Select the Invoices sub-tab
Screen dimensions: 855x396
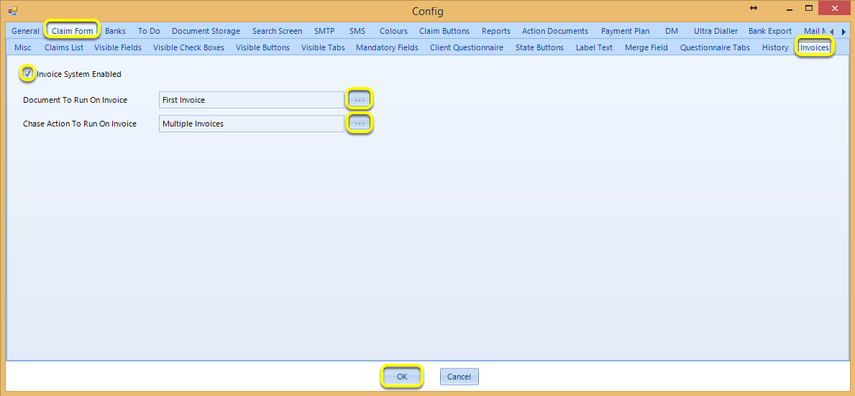[815, 47]
